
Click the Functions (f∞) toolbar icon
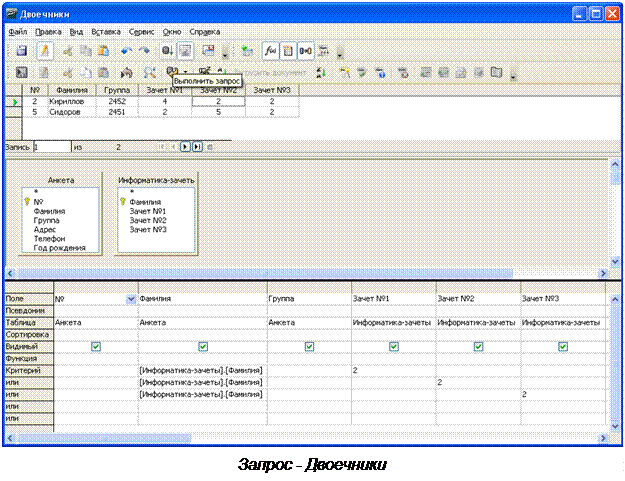point(270,50)
